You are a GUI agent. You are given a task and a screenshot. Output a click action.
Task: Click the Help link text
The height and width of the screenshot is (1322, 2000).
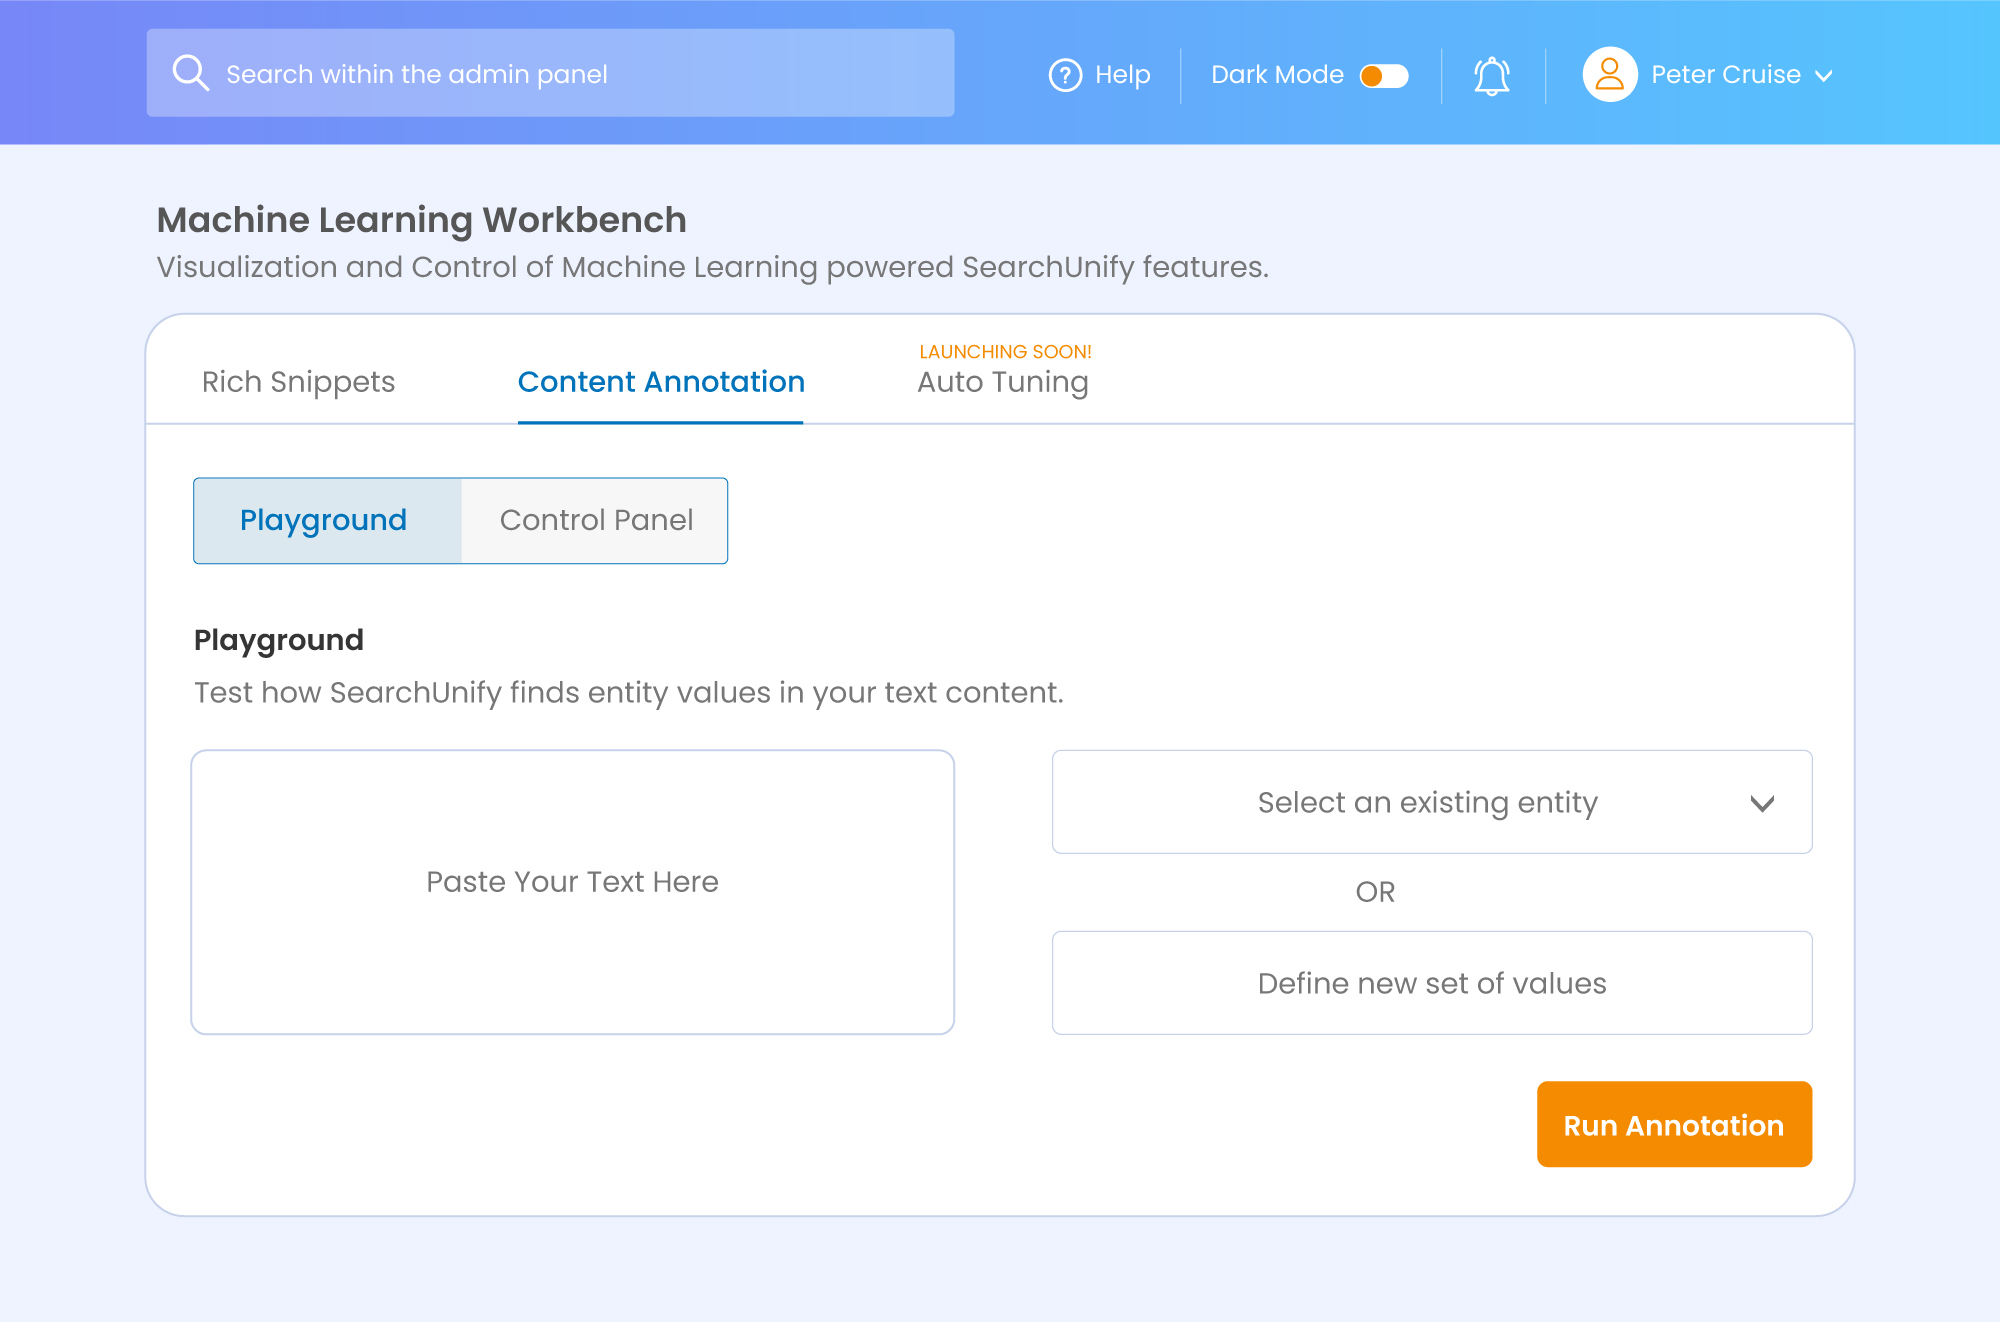(x=1122, y=75)
